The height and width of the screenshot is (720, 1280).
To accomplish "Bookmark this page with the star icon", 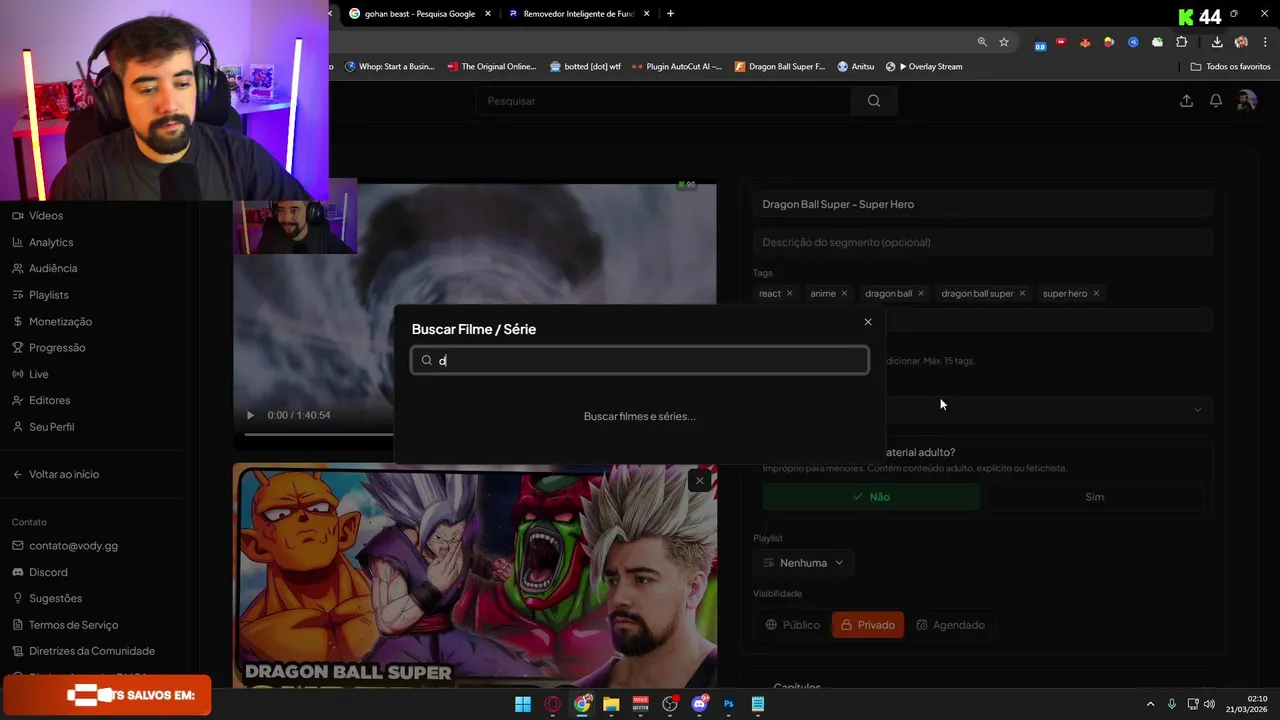I will 1004,42.
